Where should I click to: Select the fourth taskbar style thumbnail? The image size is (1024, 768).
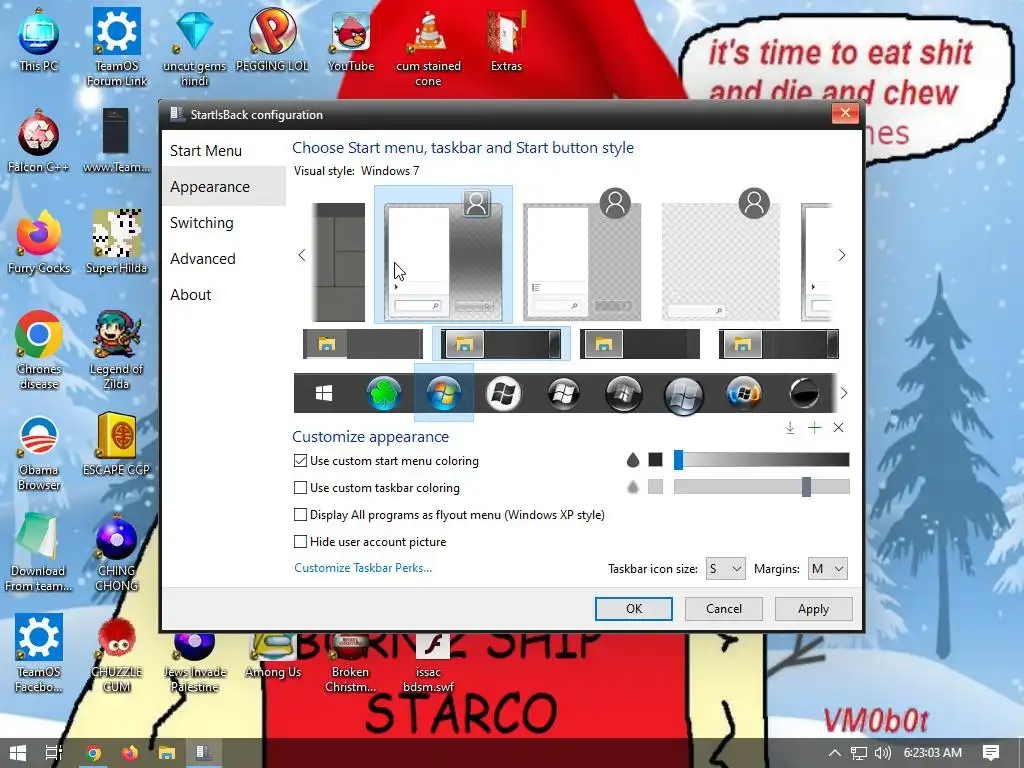pyautogui.click(x=778, y=344)
